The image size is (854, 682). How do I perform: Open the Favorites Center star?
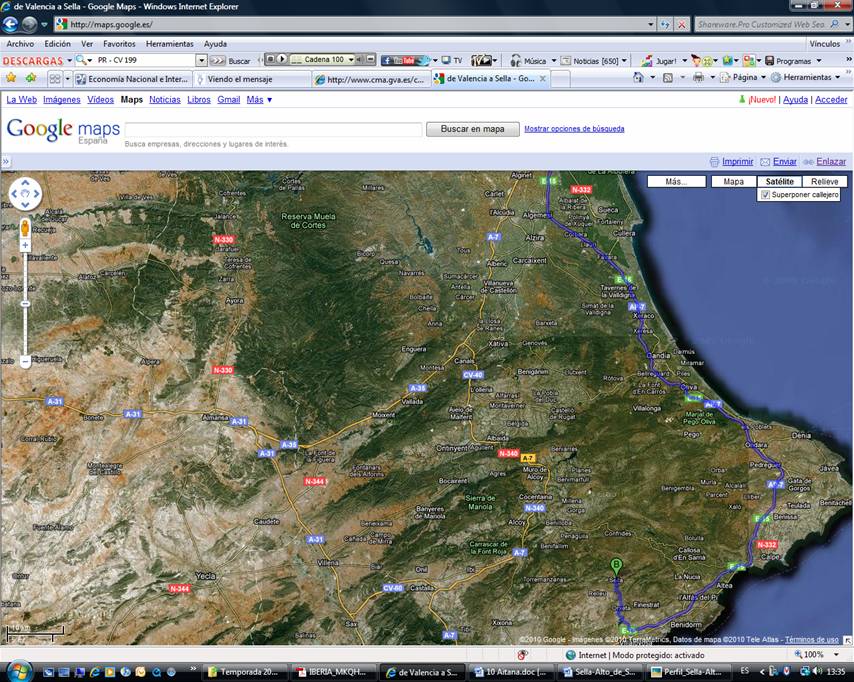[x=11, y=78]
